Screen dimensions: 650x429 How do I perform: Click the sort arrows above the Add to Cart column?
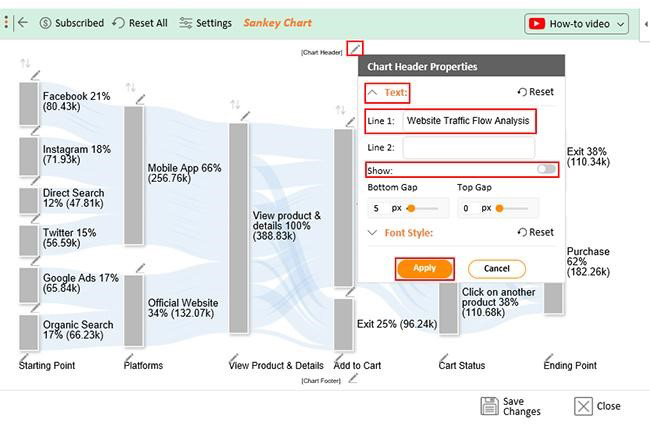point(340,110)
